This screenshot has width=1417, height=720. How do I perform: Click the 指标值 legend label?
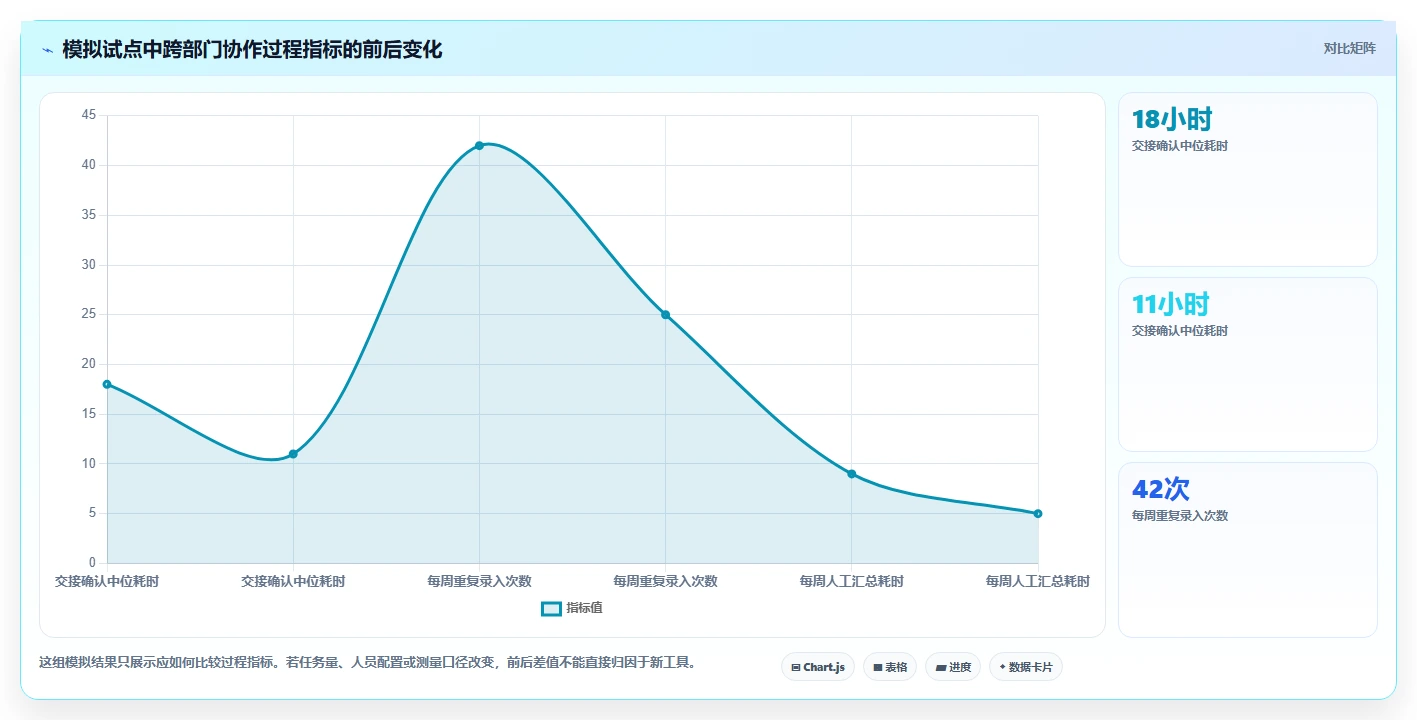(x=585, y=608)
